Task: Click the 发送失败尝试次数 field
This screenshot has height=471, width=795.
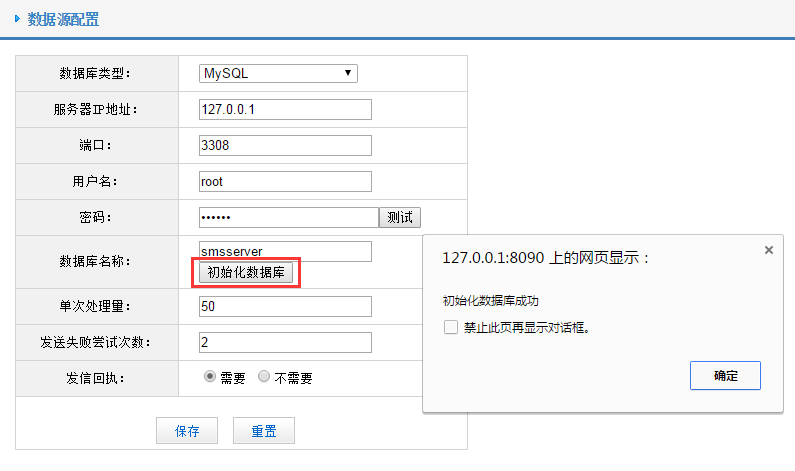Action: point(285,342)
